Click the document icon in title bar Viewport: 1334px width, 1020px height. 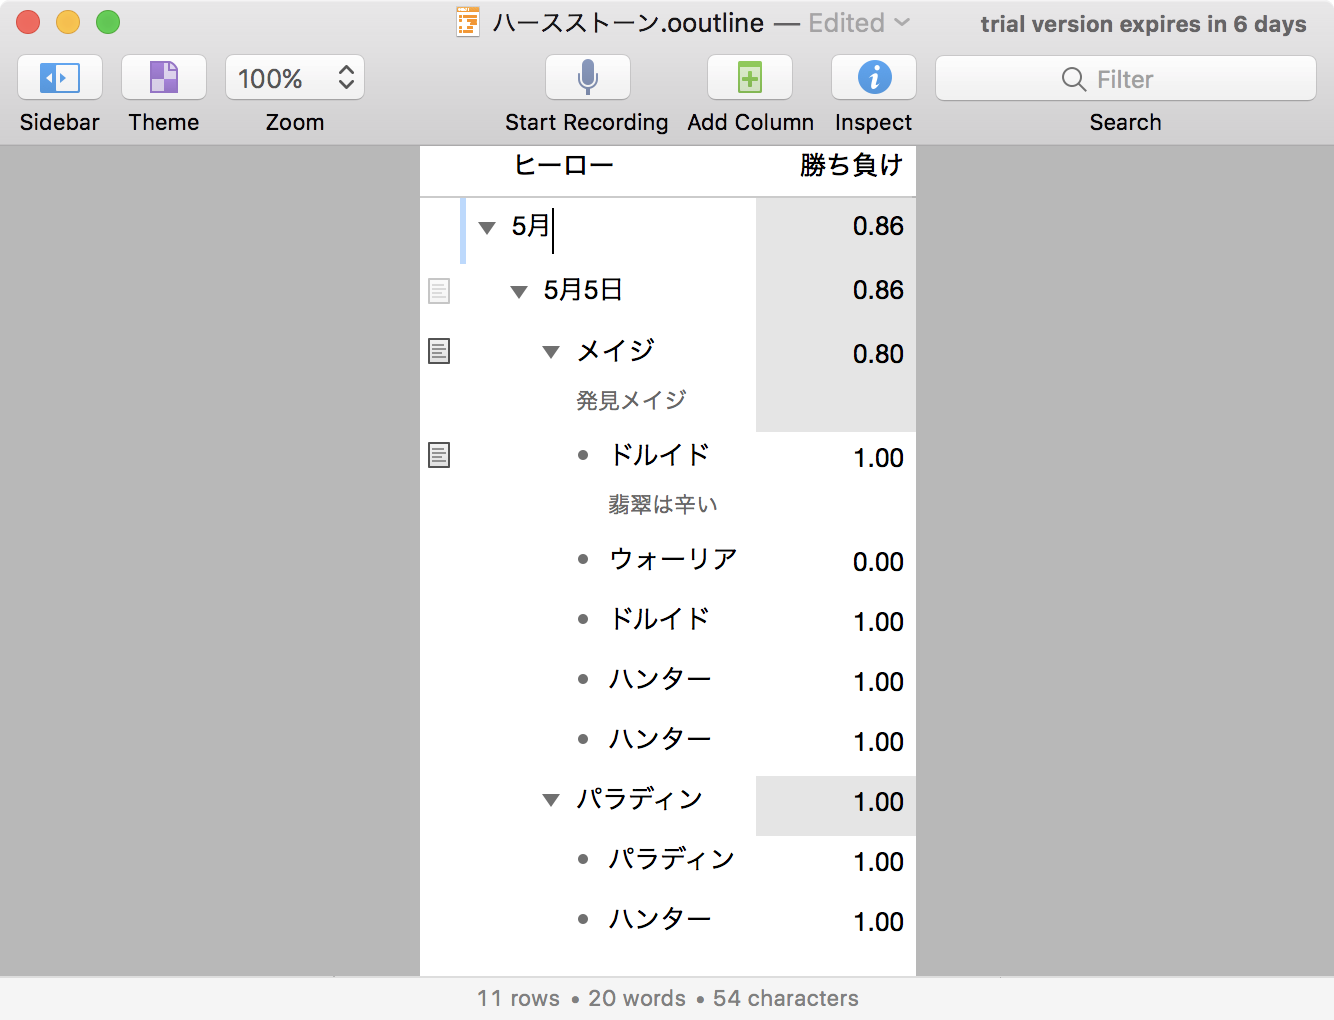pos(468,23)
